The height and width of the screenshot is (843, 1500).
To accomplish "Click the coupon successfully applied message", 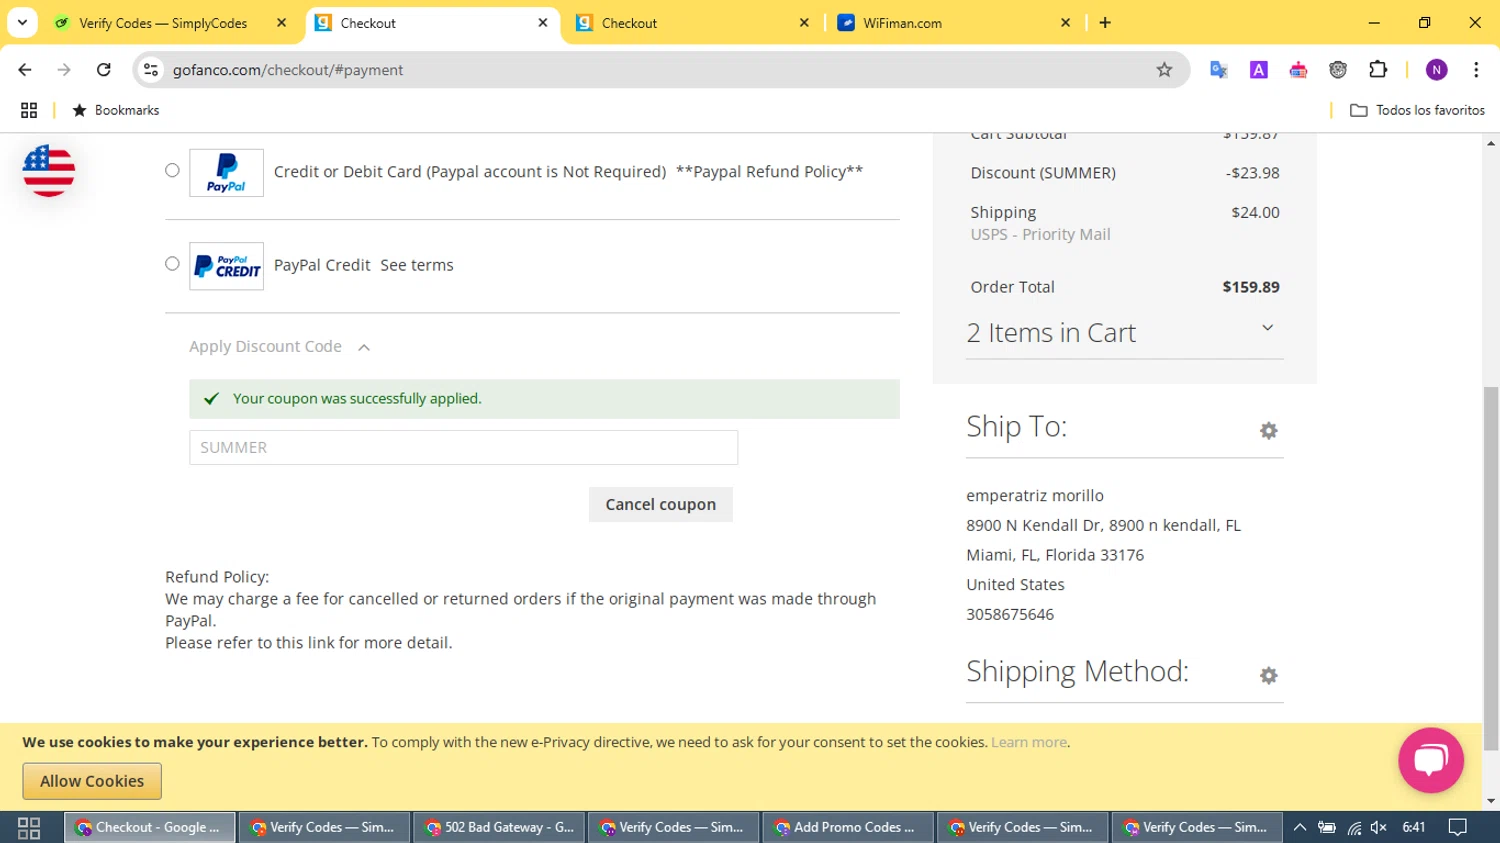I will (x=545, y=399).
